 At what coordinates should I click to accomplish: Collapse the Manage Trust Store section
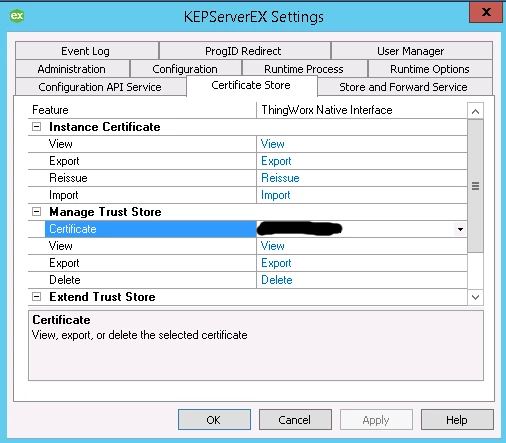coord(36,212)
